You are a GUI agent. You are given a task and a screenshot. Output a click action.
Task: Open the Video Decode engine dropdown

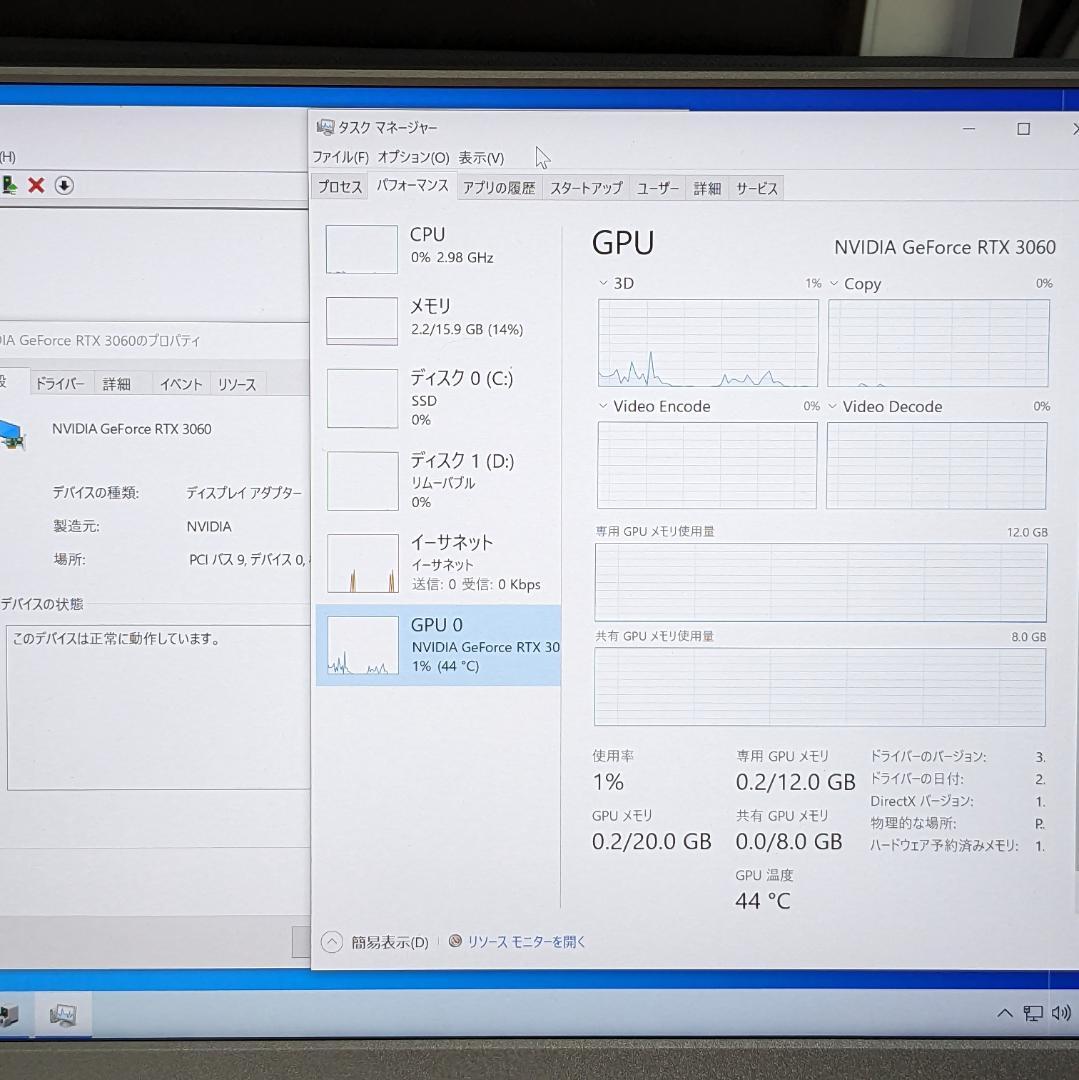click(x=832, y=406)
